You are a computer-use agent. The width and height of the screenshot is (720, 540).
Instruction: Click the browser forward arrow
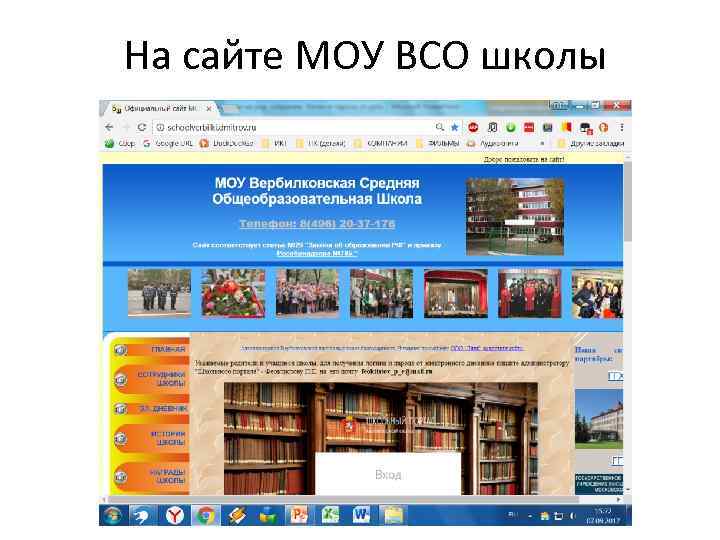[126, 127]
